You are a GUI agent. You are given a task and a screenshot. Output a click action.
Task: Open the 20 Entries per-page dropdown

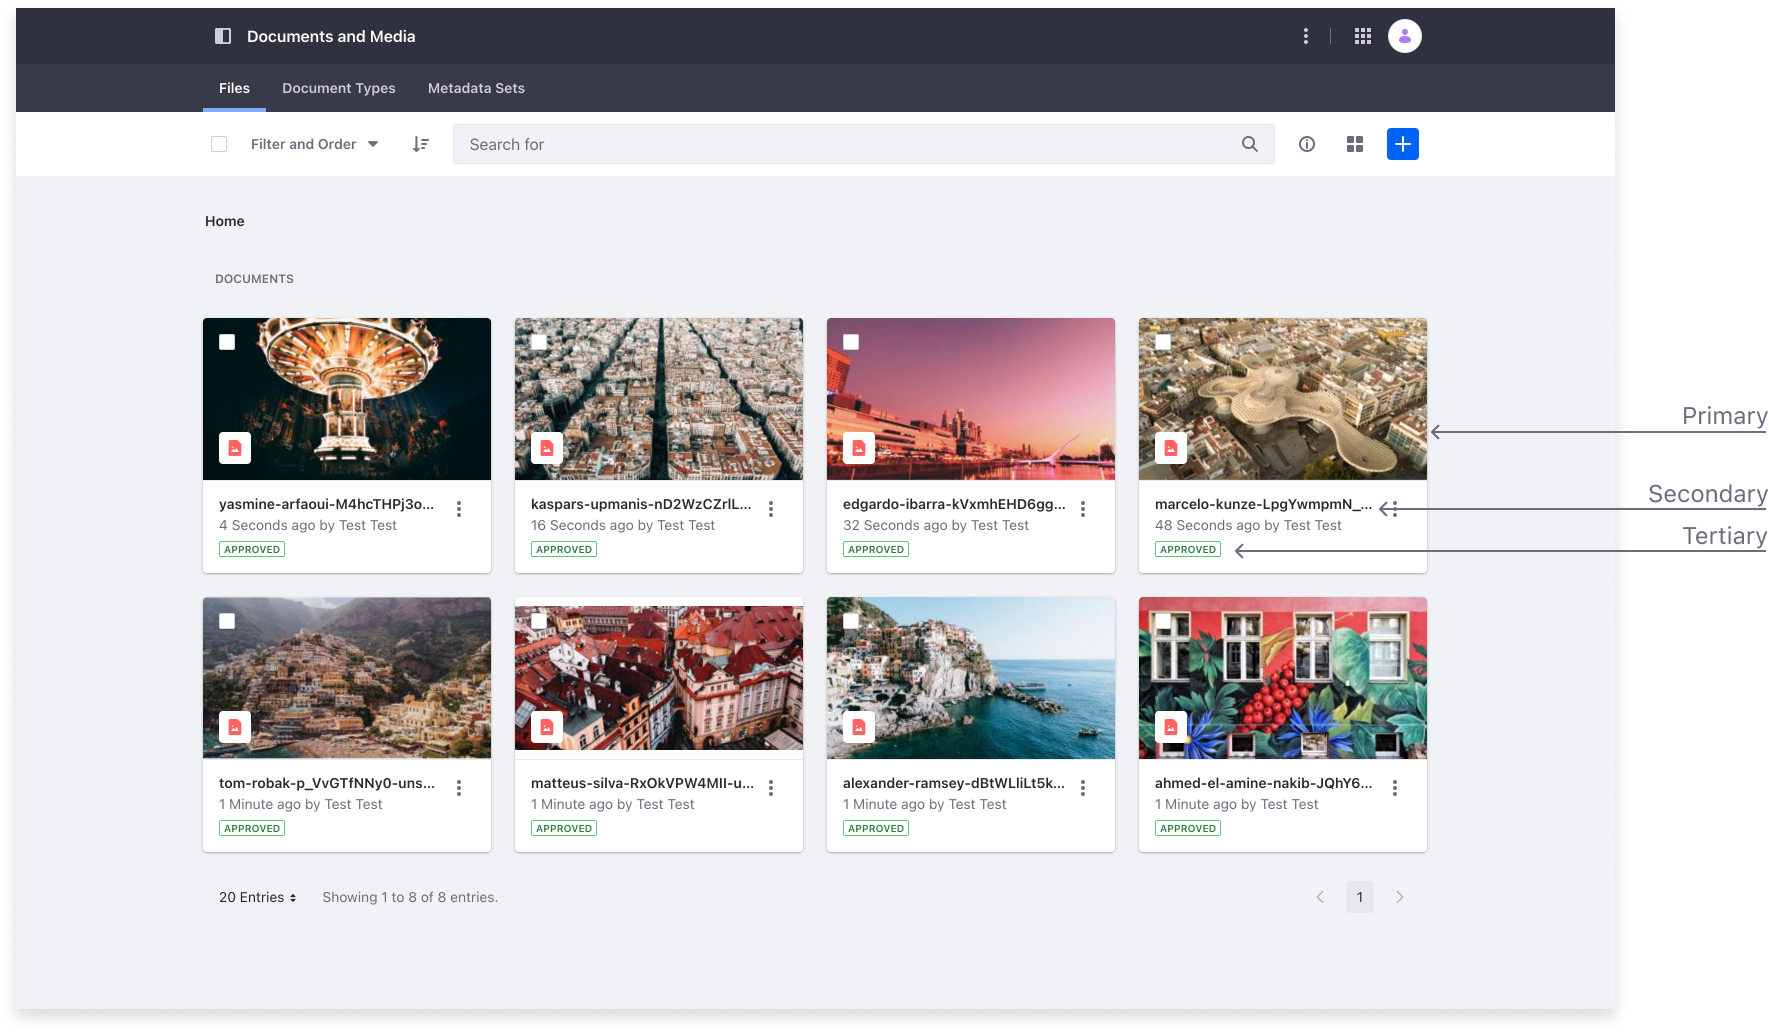(x=258, y=897)
